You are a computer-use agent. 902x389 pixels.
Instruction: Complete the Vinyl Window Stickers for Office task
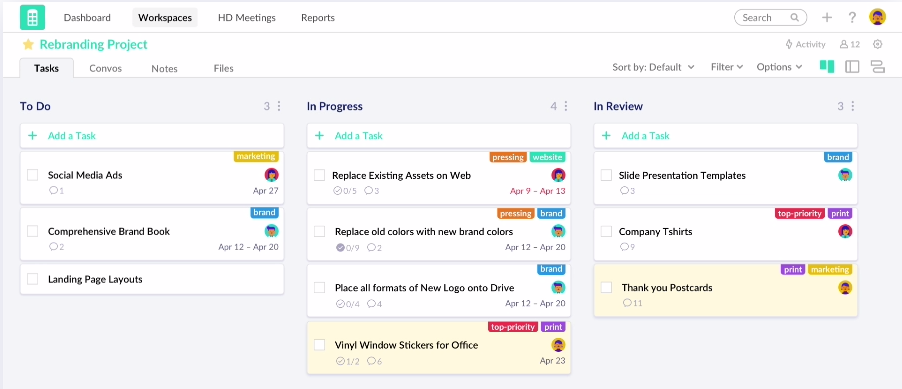[x=319, y=345]
